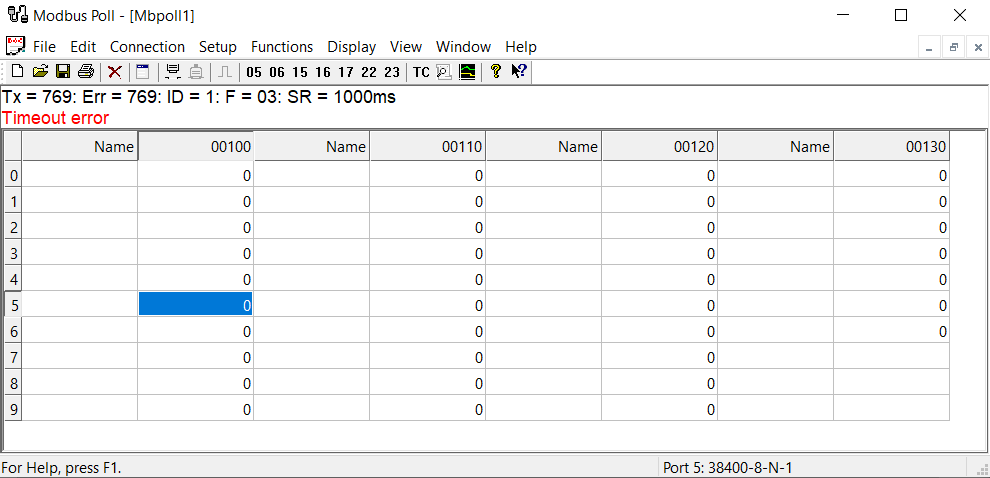Click function 16 toolbar button

click(322, 72)
